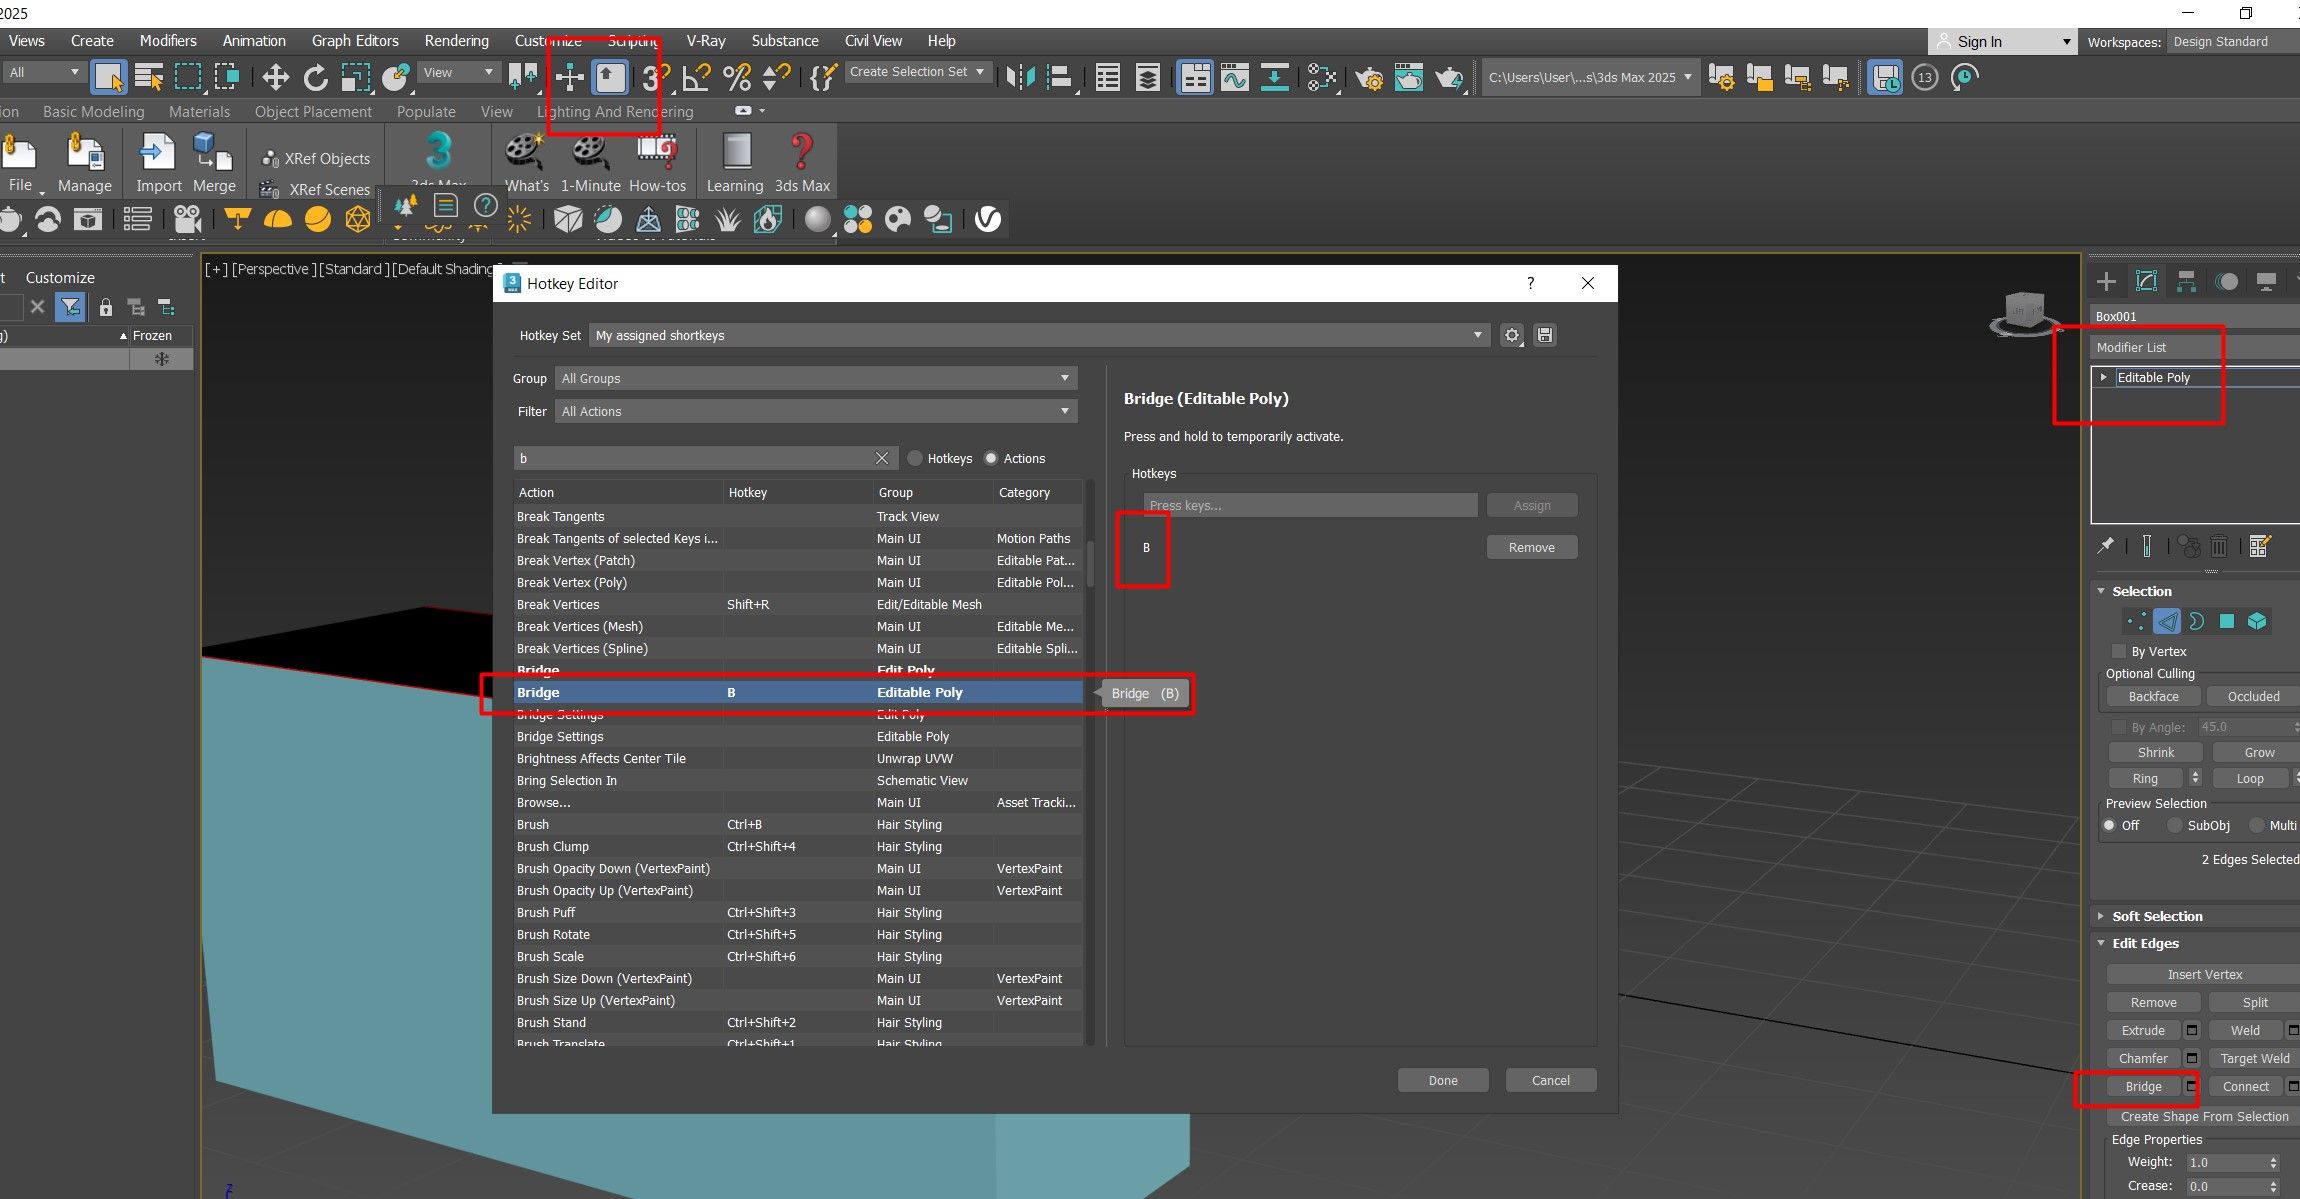The height and width of the screenshot is (1199, 2300).
Task: Open Select by Name tool
Action: click(x=148, y=77)
